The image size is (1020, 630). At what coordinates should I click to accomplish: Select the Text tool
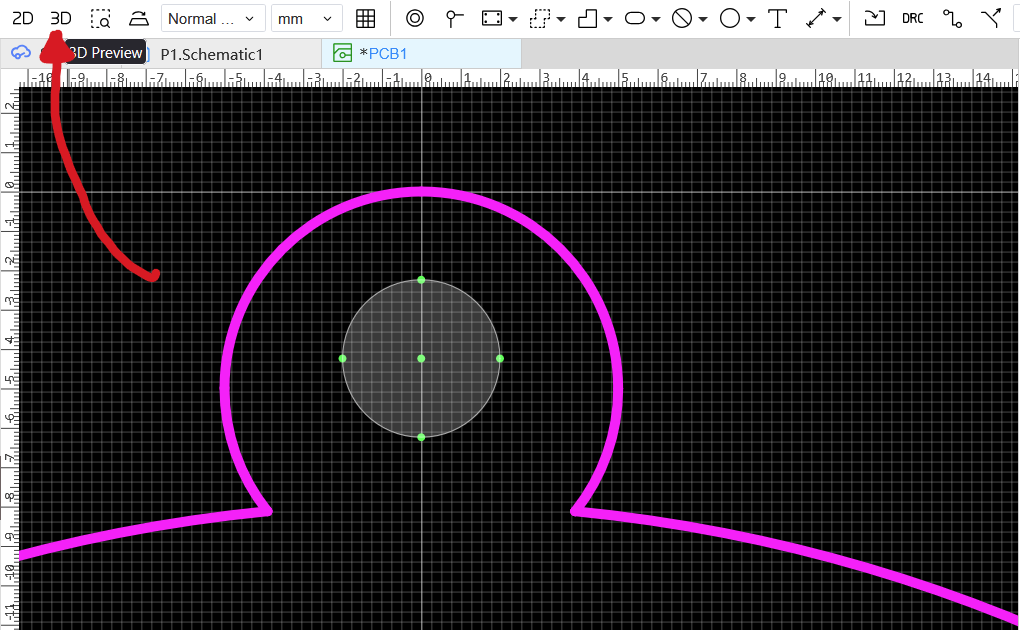777,18
